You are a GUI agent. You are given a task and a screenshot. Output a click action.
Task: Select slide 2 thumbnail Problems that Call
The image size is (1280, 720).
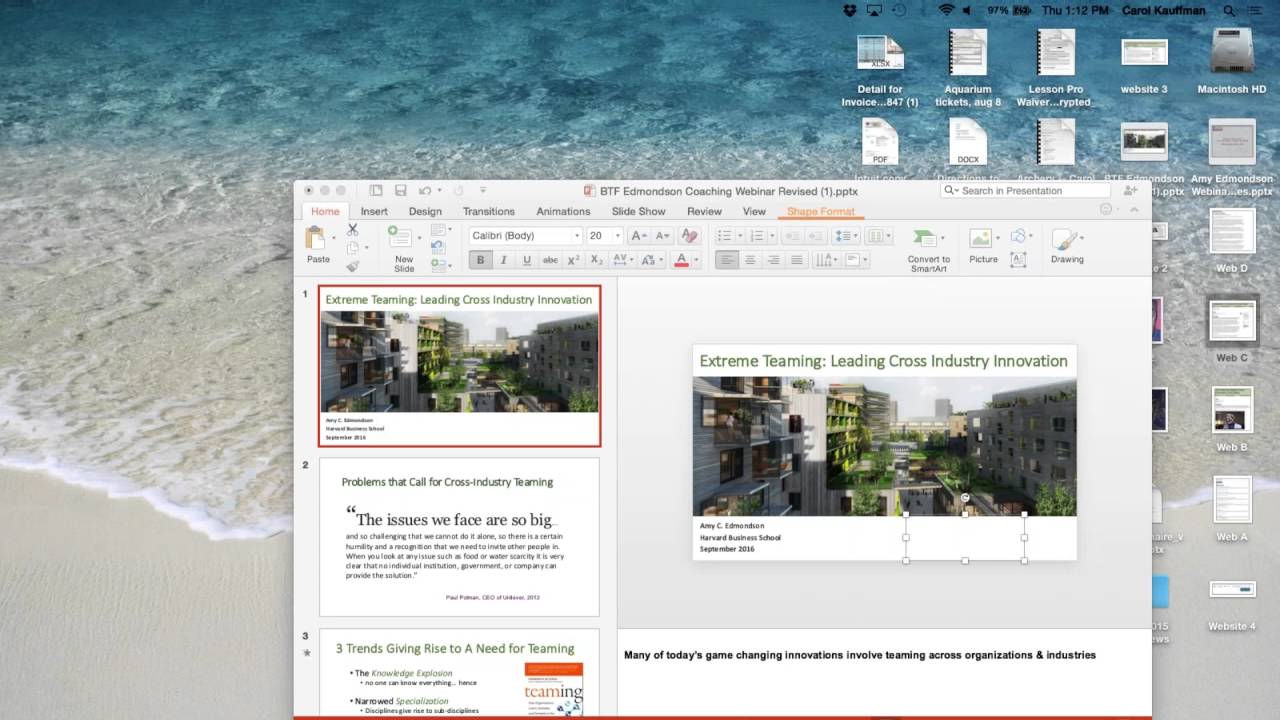tap(459, 536)
